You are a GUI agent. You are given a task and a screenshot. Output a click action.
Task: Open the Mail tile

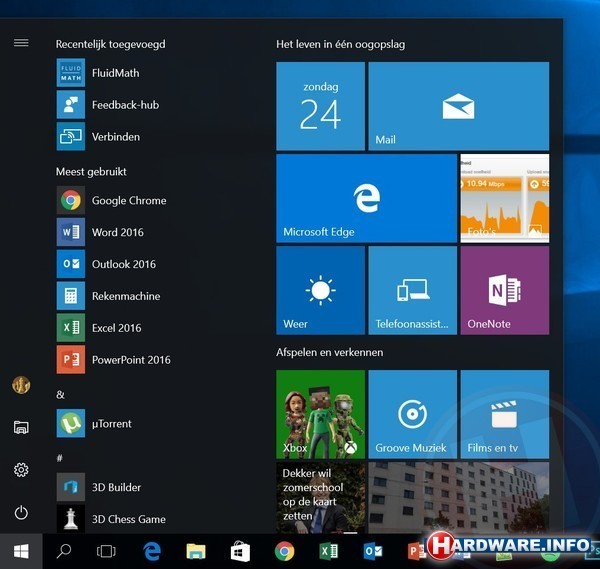[x=458, y=106]
